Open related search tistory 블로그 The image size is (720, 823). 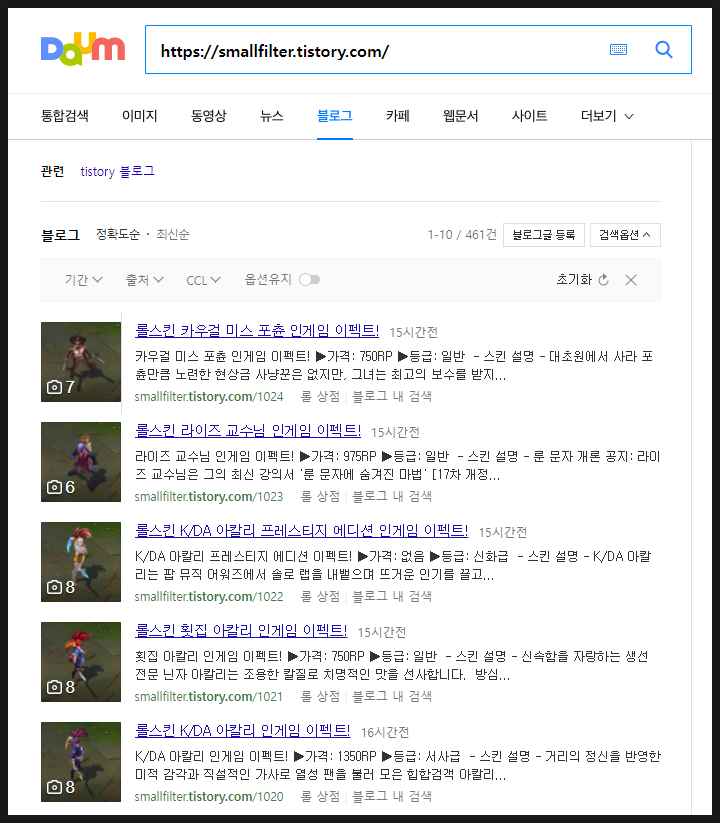coord(118,172)
